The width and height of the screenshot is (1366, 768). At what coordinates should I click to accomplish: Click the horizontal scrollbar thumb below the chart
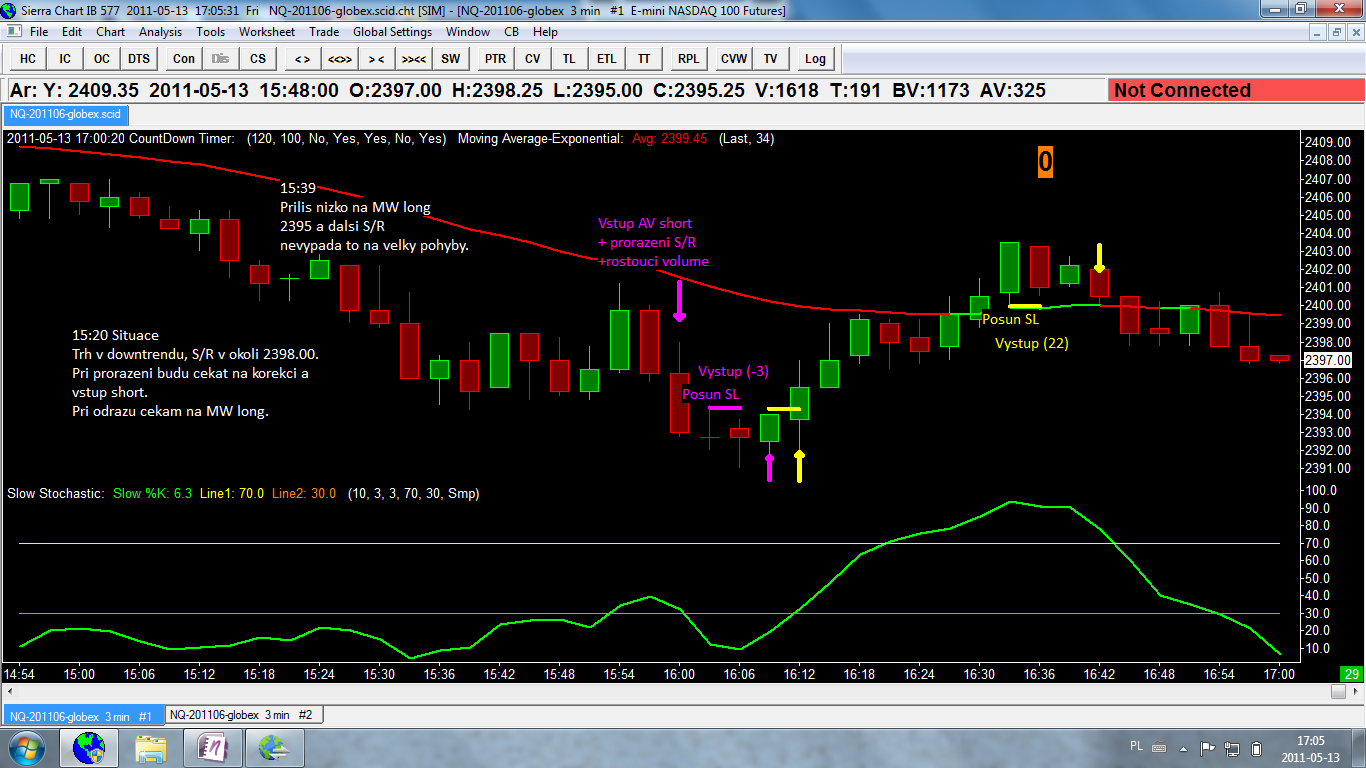point(1339,691)
